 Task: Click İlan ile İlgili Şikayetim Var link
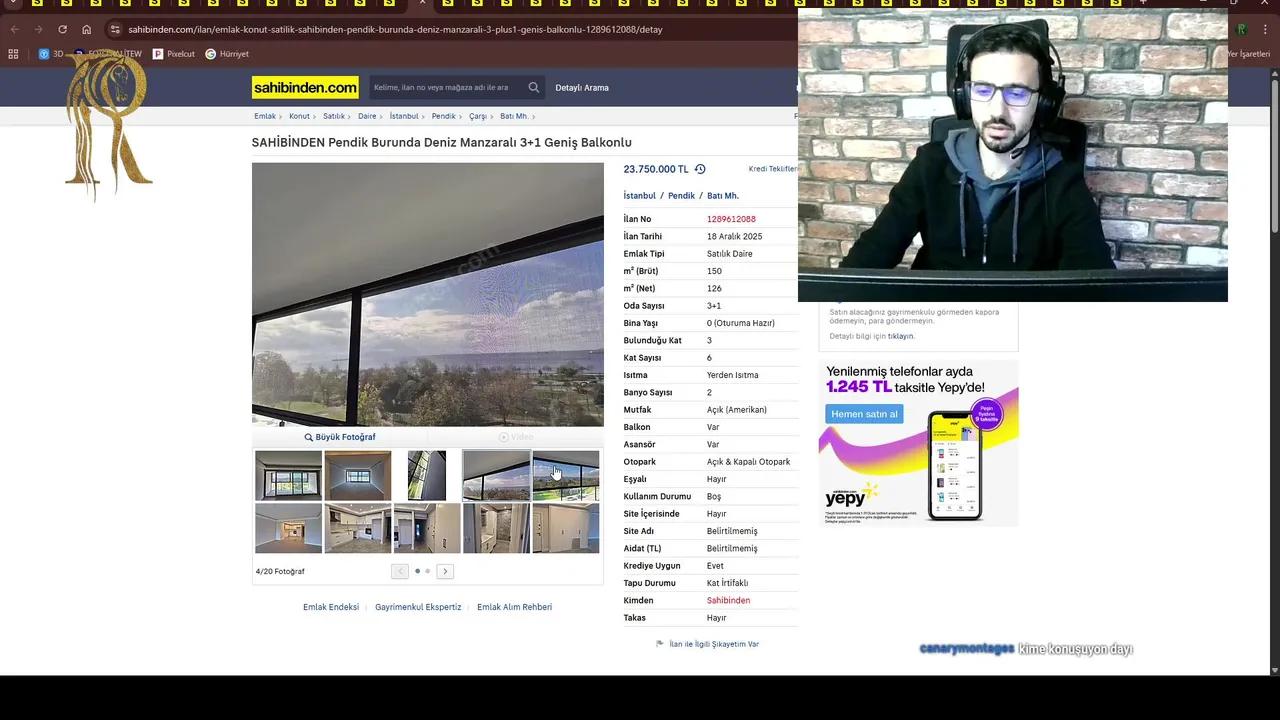[714, 644]
